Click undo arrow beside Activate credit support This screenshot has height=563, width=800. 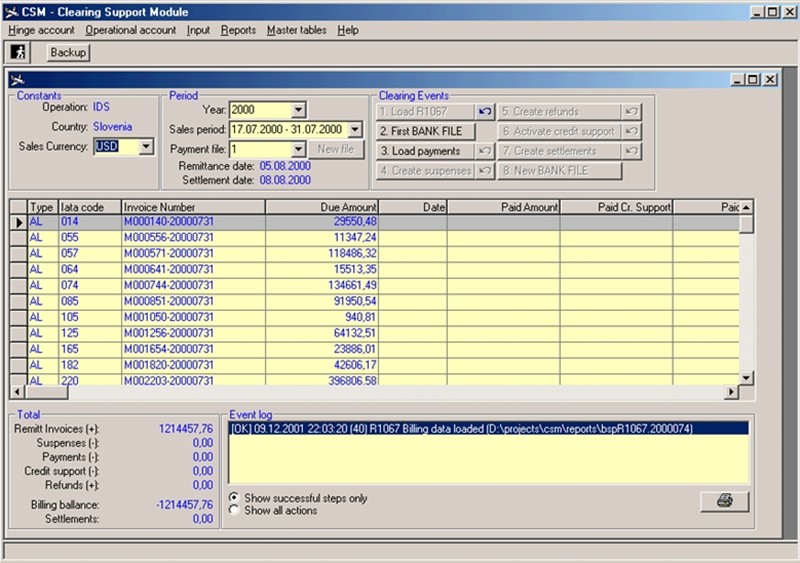[x=631, y=132]
